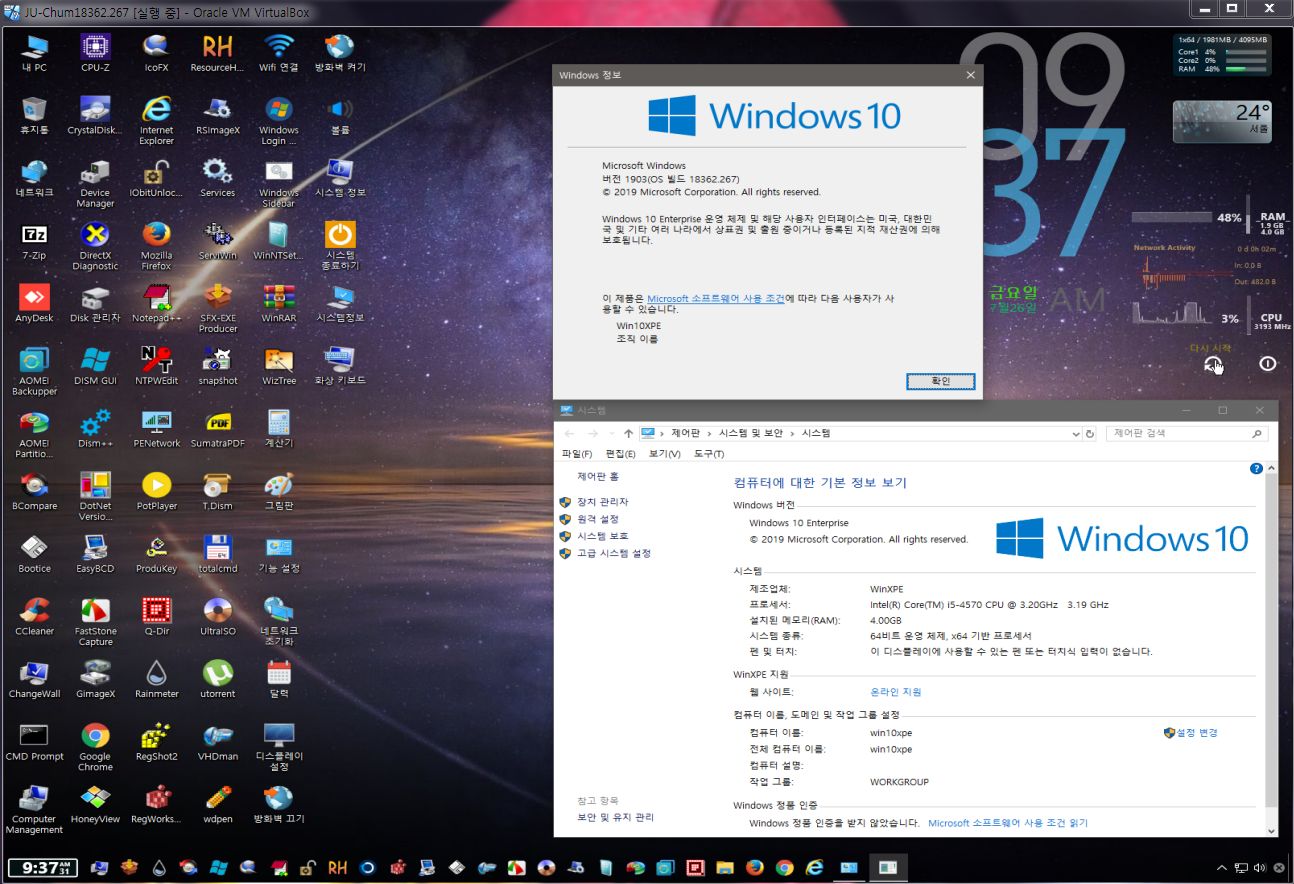
Task: Open the 보기(V) menu
Action: tap(664, 454)
